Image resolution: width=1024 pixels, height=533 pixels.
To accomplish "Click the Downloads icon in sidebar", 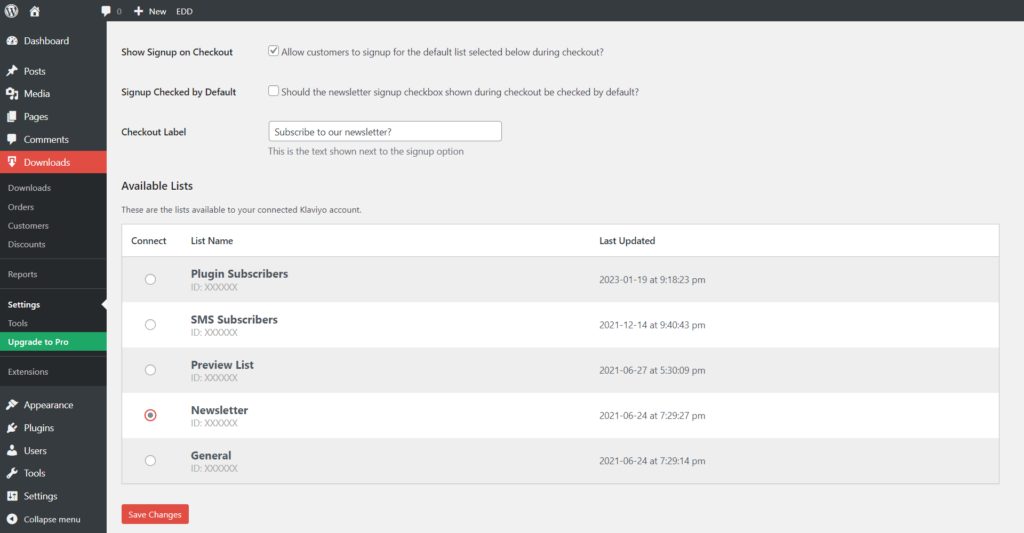I will coord(12,162).
